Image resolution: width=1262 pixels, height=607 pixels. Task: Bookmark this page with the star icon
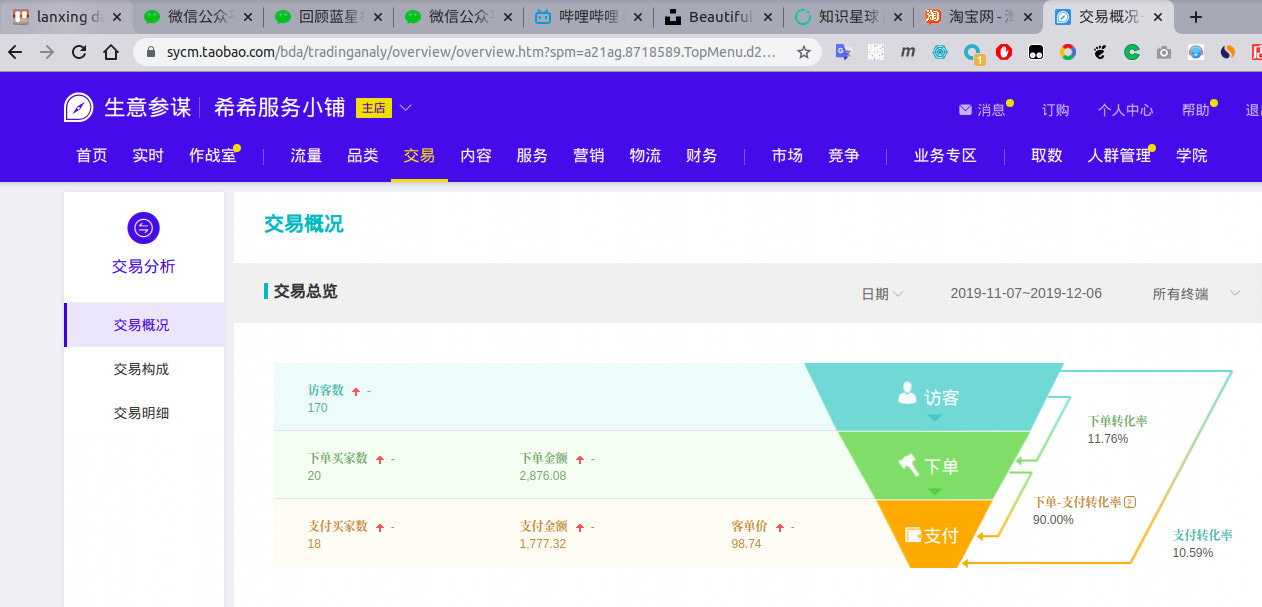804,52
